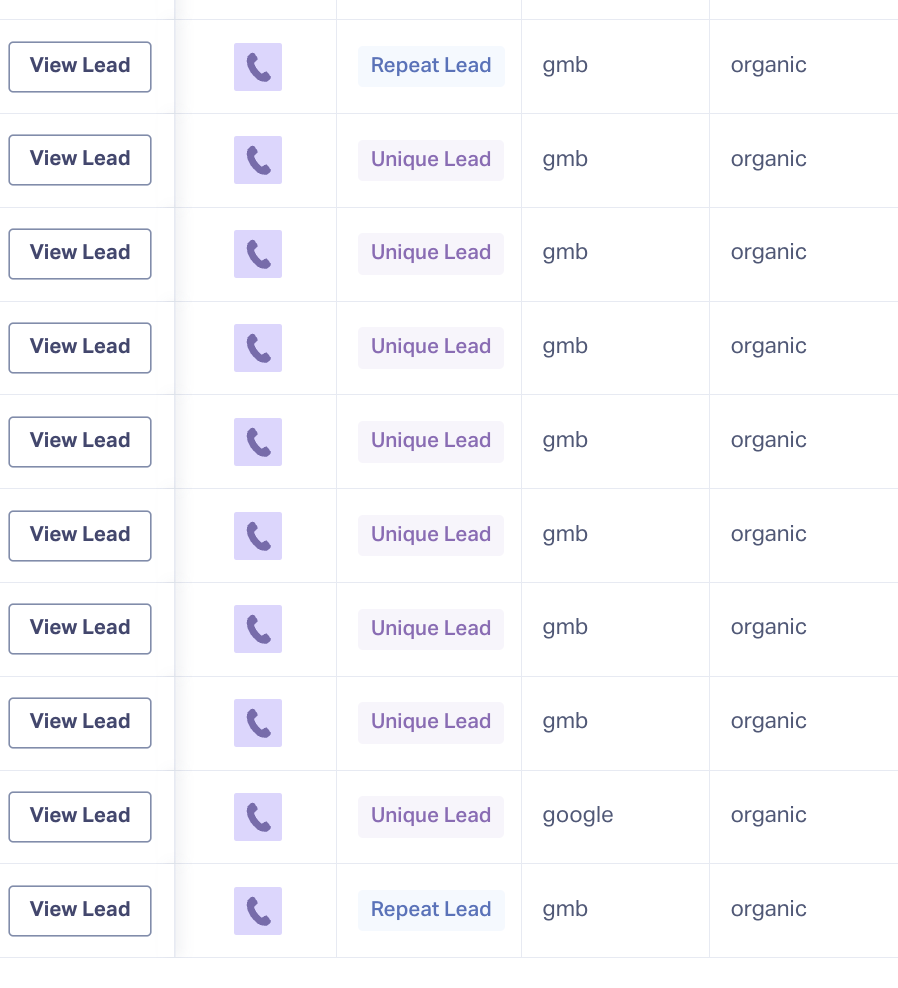Click the phone icon in the second row
Image resolution: width=898 pixels, height=988 pixels.
tap(257, 160)
